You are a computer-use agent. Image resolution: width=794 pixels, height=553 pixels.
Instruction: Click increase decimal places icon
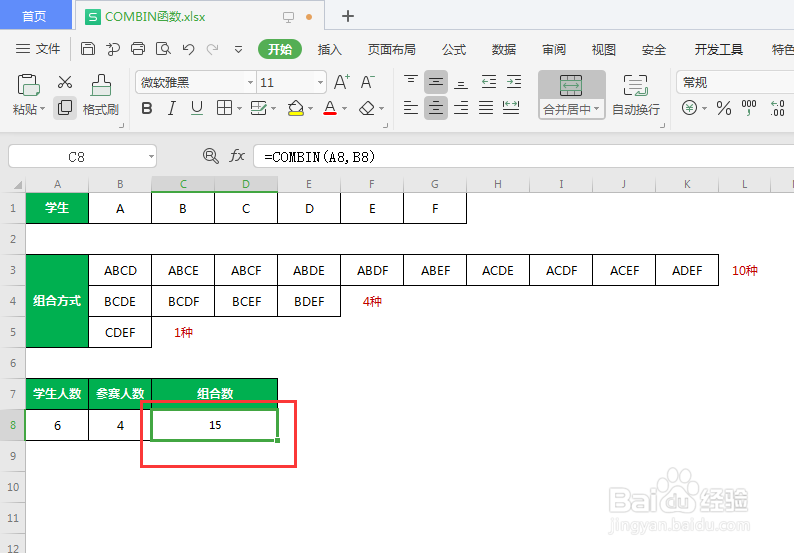[x=777, y=108]
